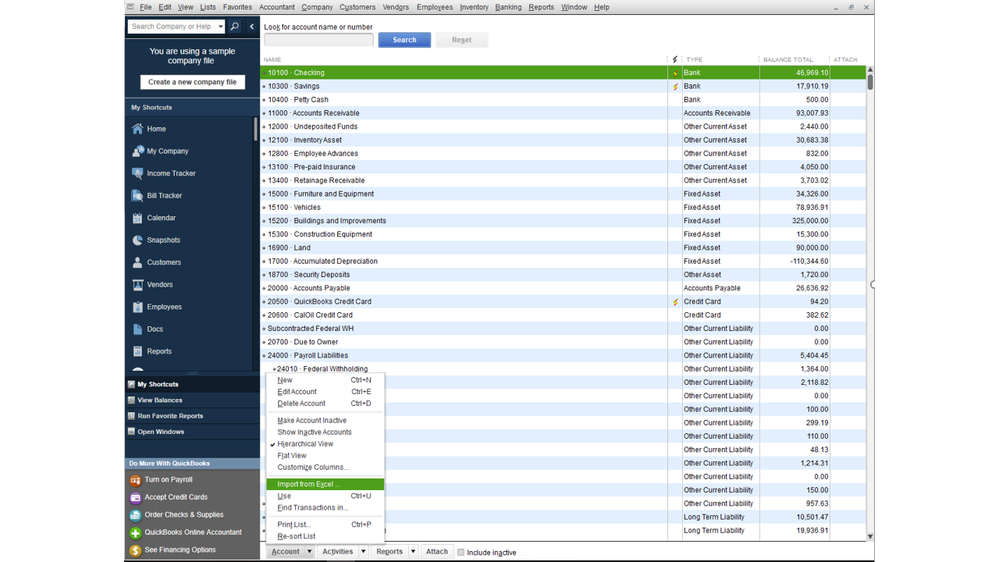The height and width of the screenshot is (562, 999).
Task: Click lightning bolt column header icon
Action: tap(675, 59)
